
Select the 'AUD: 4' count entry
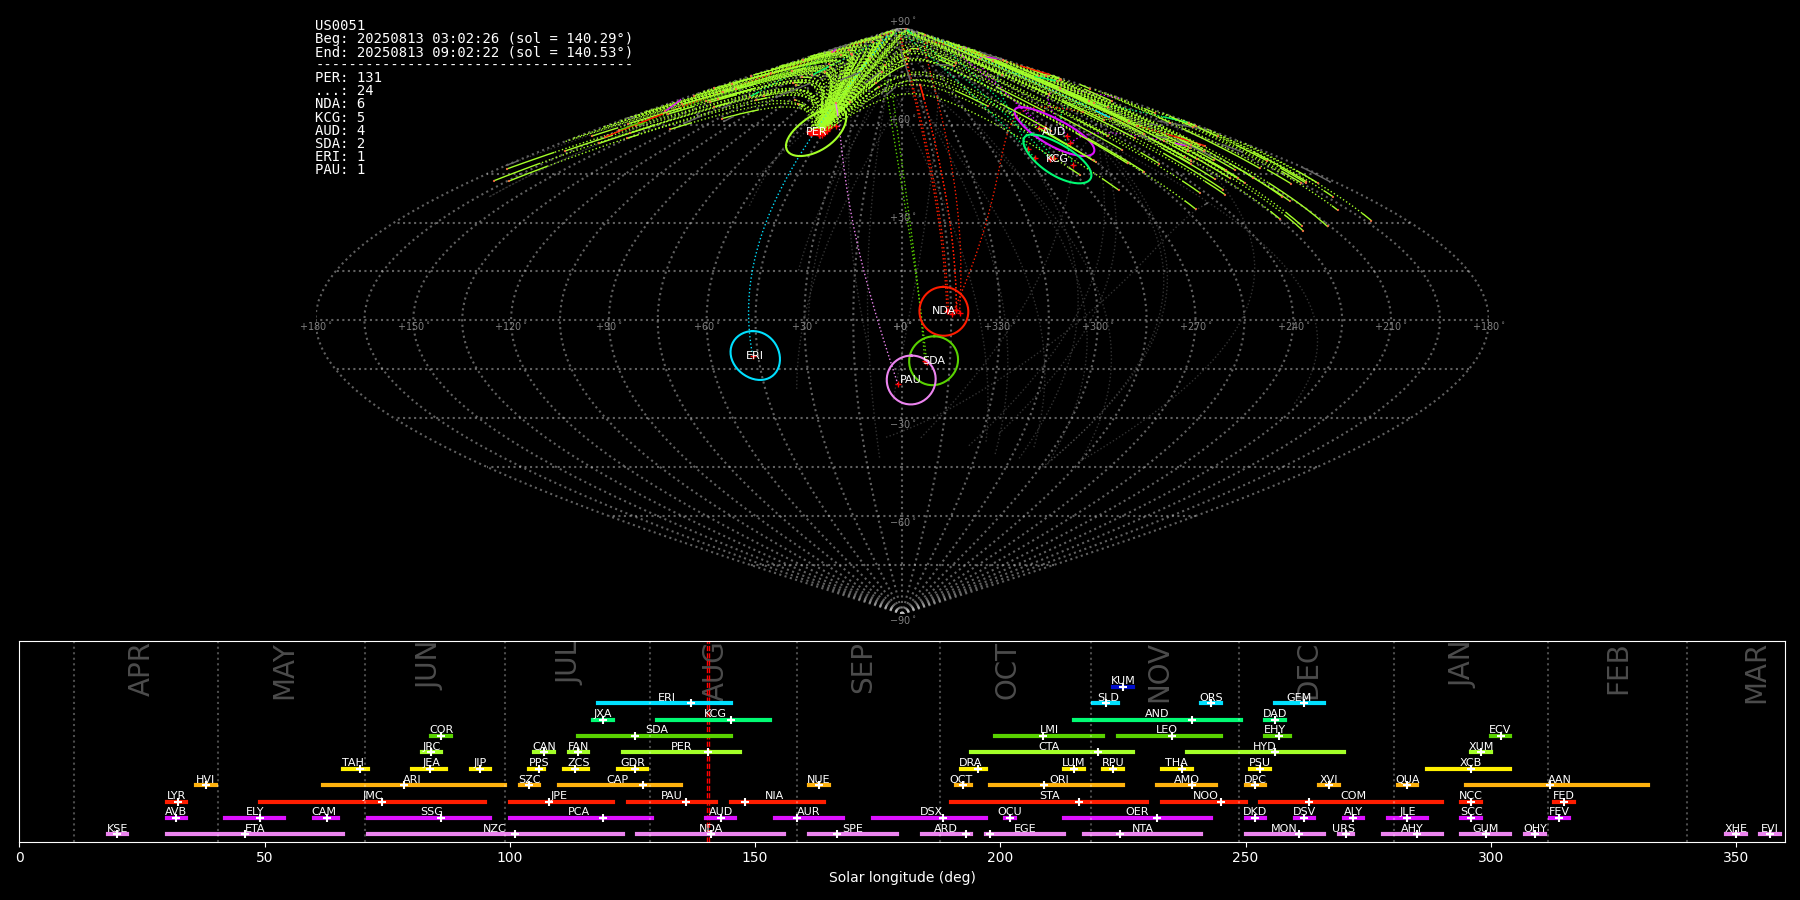340,130
